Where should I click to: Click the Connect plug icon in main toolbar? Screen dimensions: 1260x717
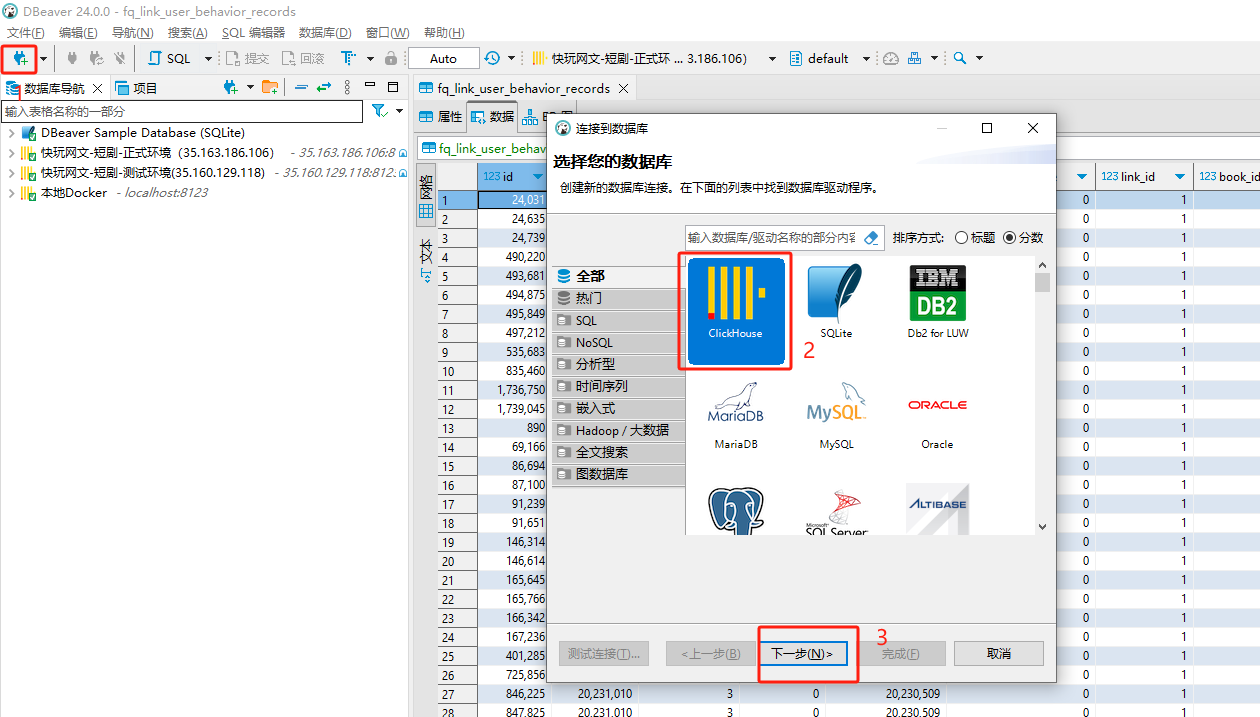click(72, 58)
